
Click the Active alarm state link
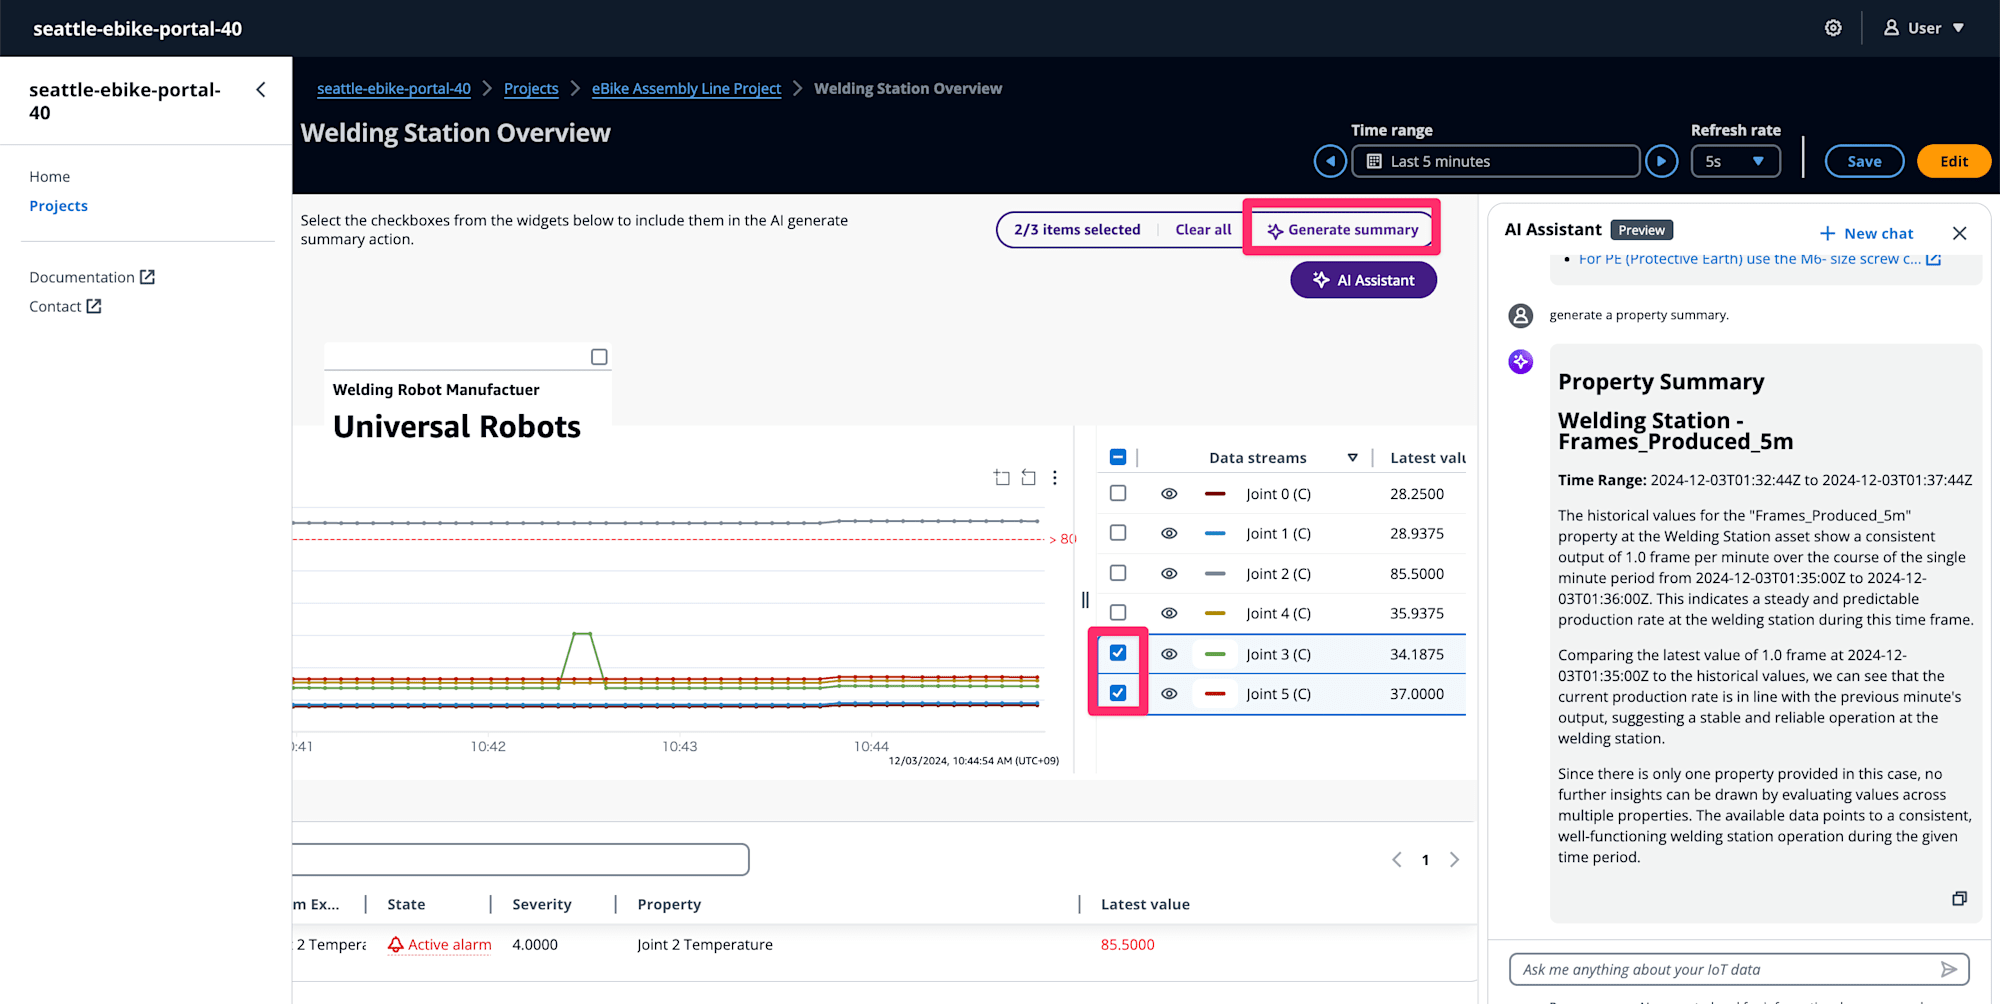(440, 945)
